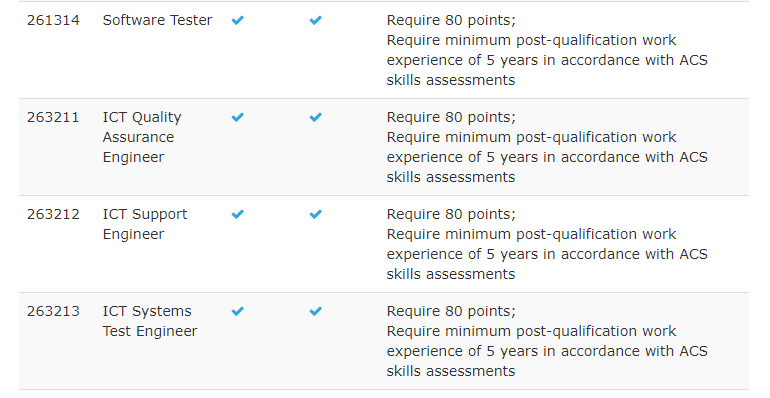Screen dimensions: 770x398
Task: Click second blue checkmark in Software Tester row
Action: pyautogui.click(x=316, y=20)
